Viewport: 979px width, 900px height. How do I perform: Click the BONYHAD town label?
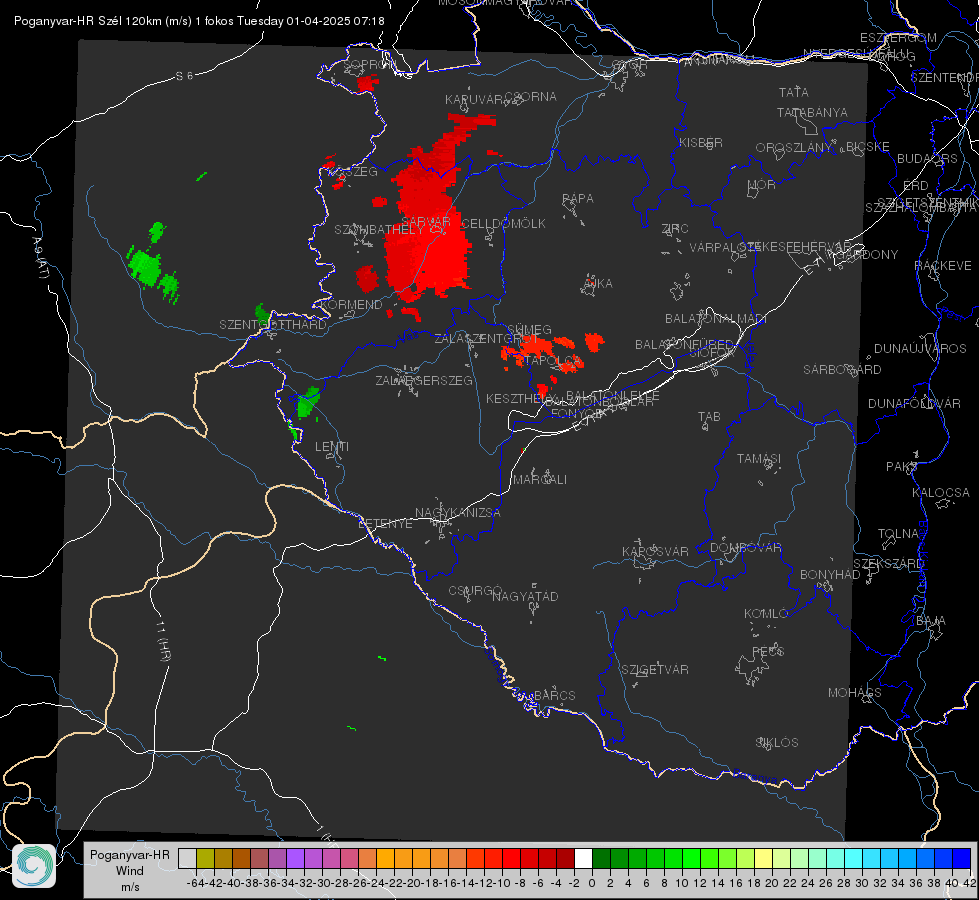click(x=830, y=575)
